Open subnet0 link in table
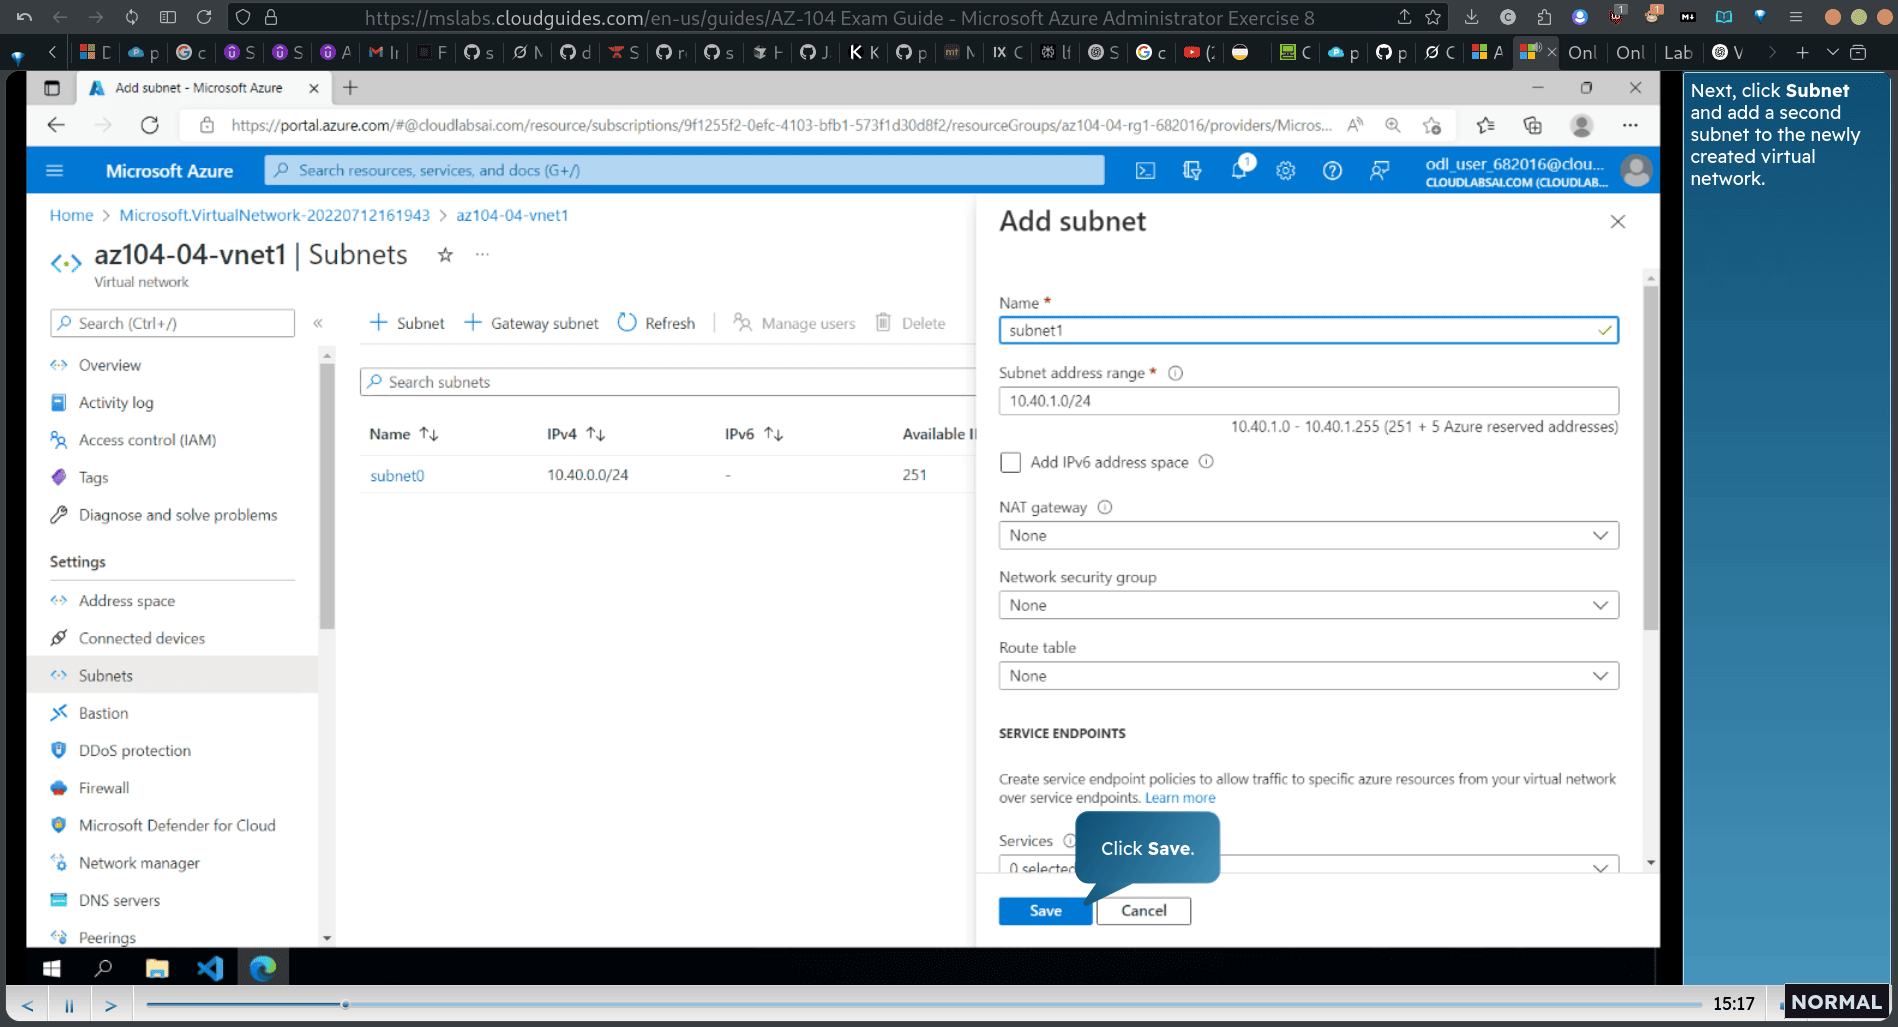1898x1027 pixels. click(x=397, y=476)
